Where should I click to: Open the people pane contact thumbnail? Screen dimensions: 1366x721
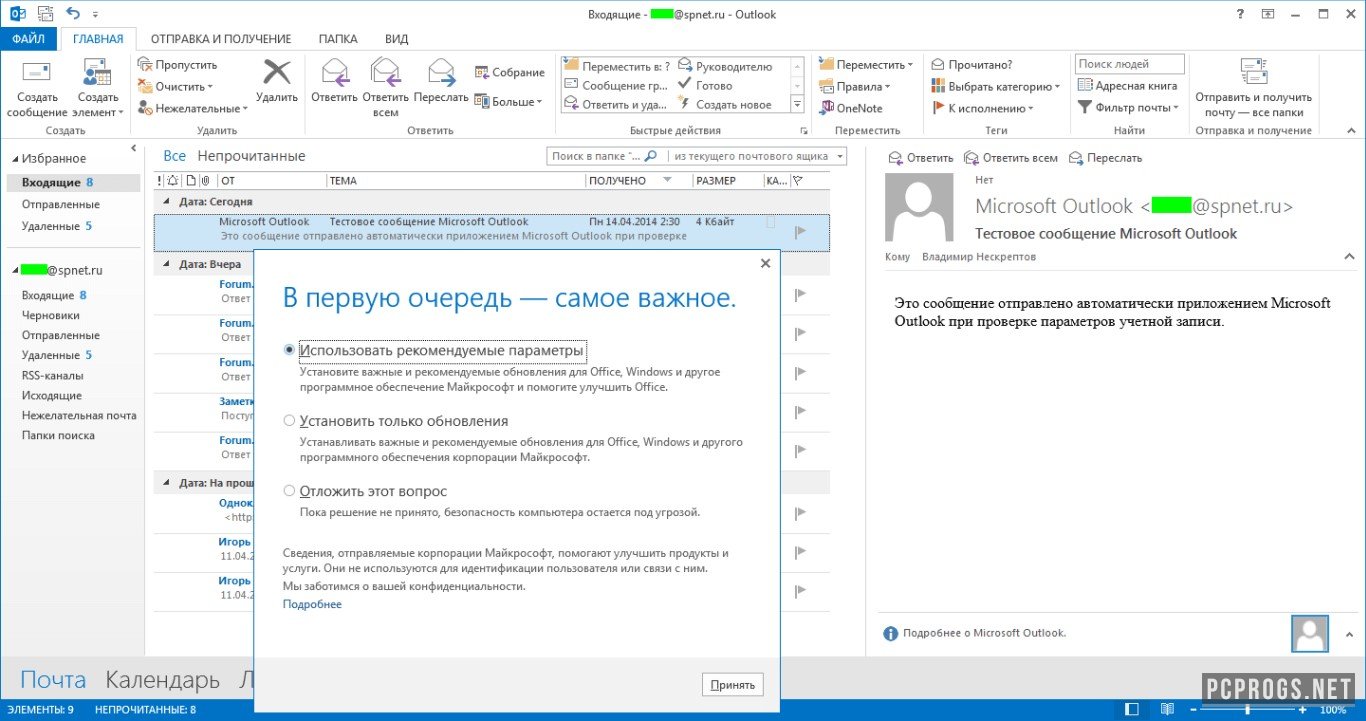pyautogui.click(x=1309, y=633)
